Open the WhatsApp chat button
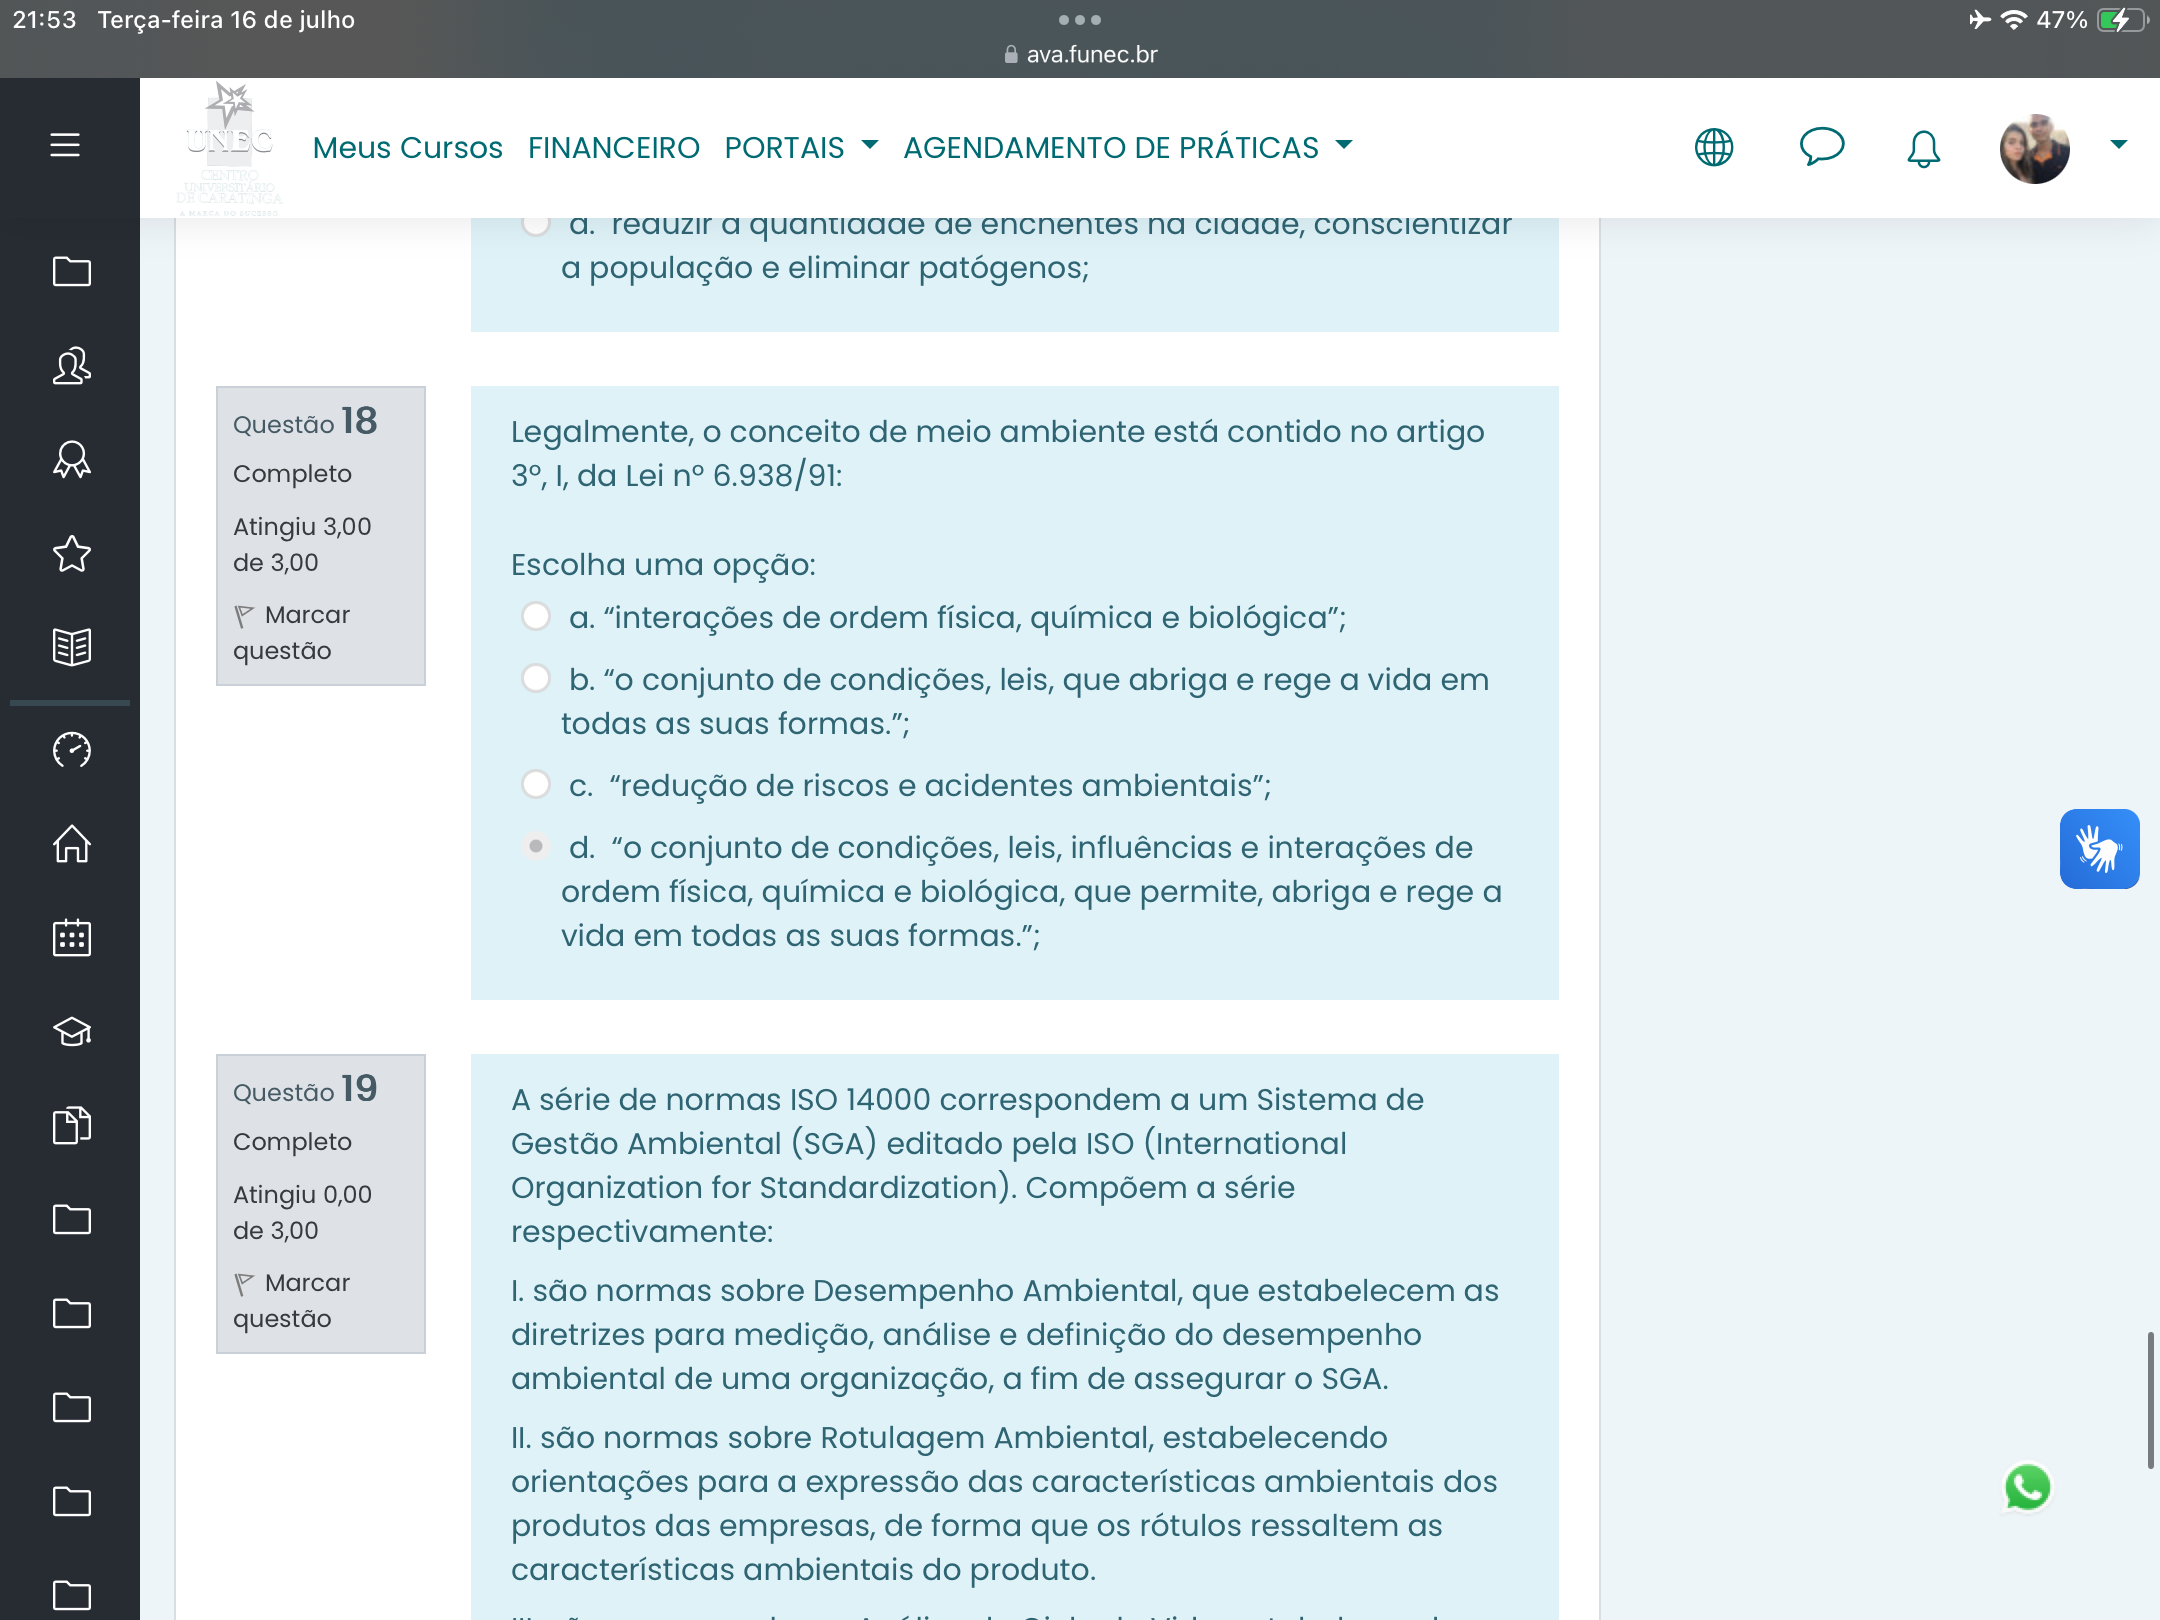This screenshot has height=1620, width=2160. tap(2027, 1488)
